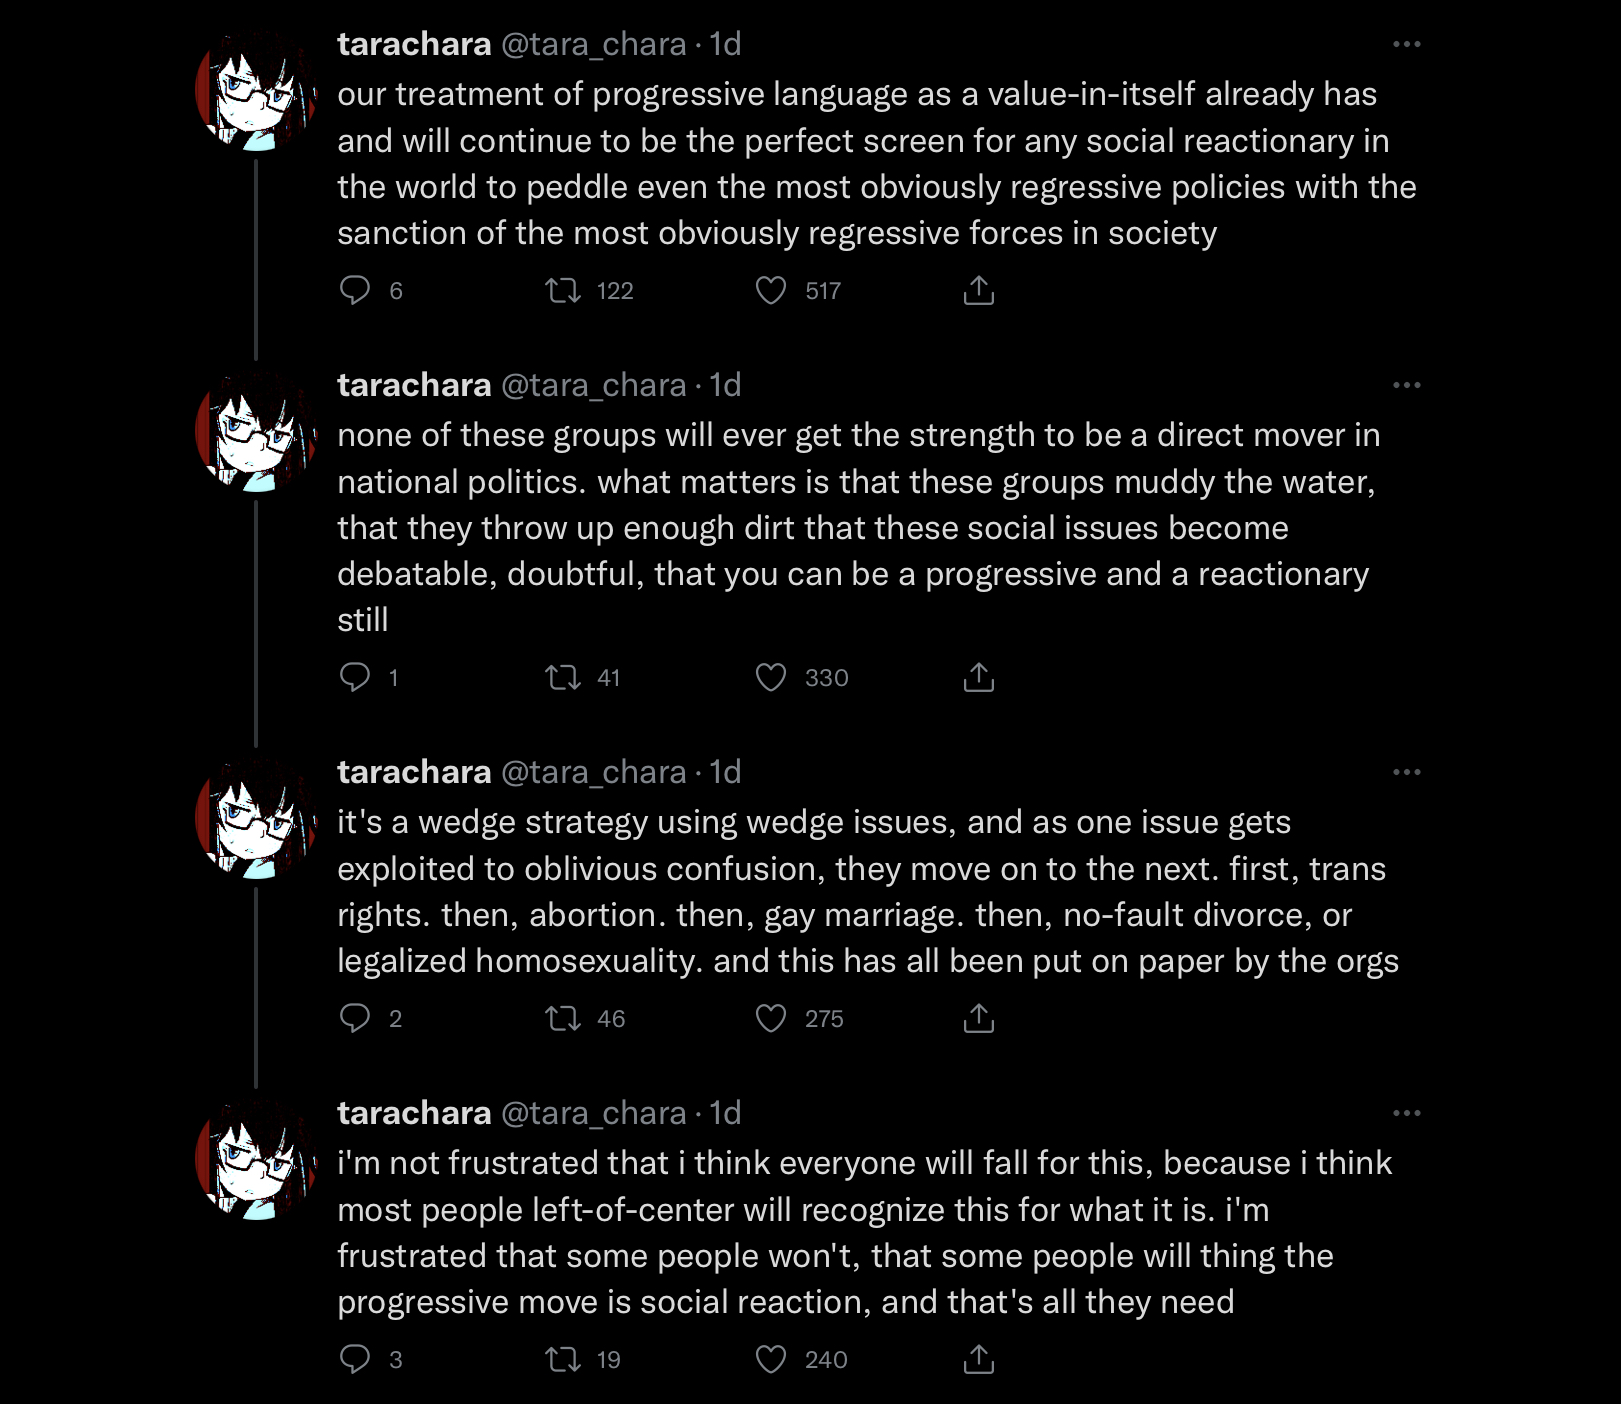
Task: Reply to the tweet about progressive language
Action: tap(355, 290)
